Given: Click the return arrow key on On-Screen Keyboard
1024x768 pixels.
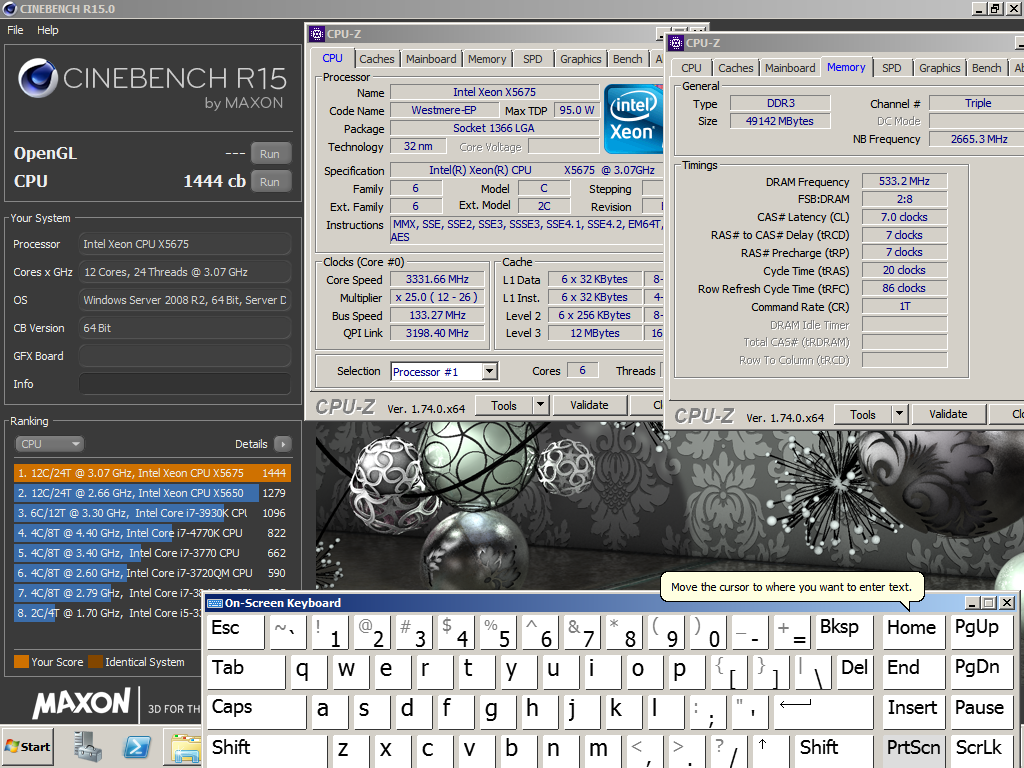Looking at the screenshot, I should pos(824,711).
